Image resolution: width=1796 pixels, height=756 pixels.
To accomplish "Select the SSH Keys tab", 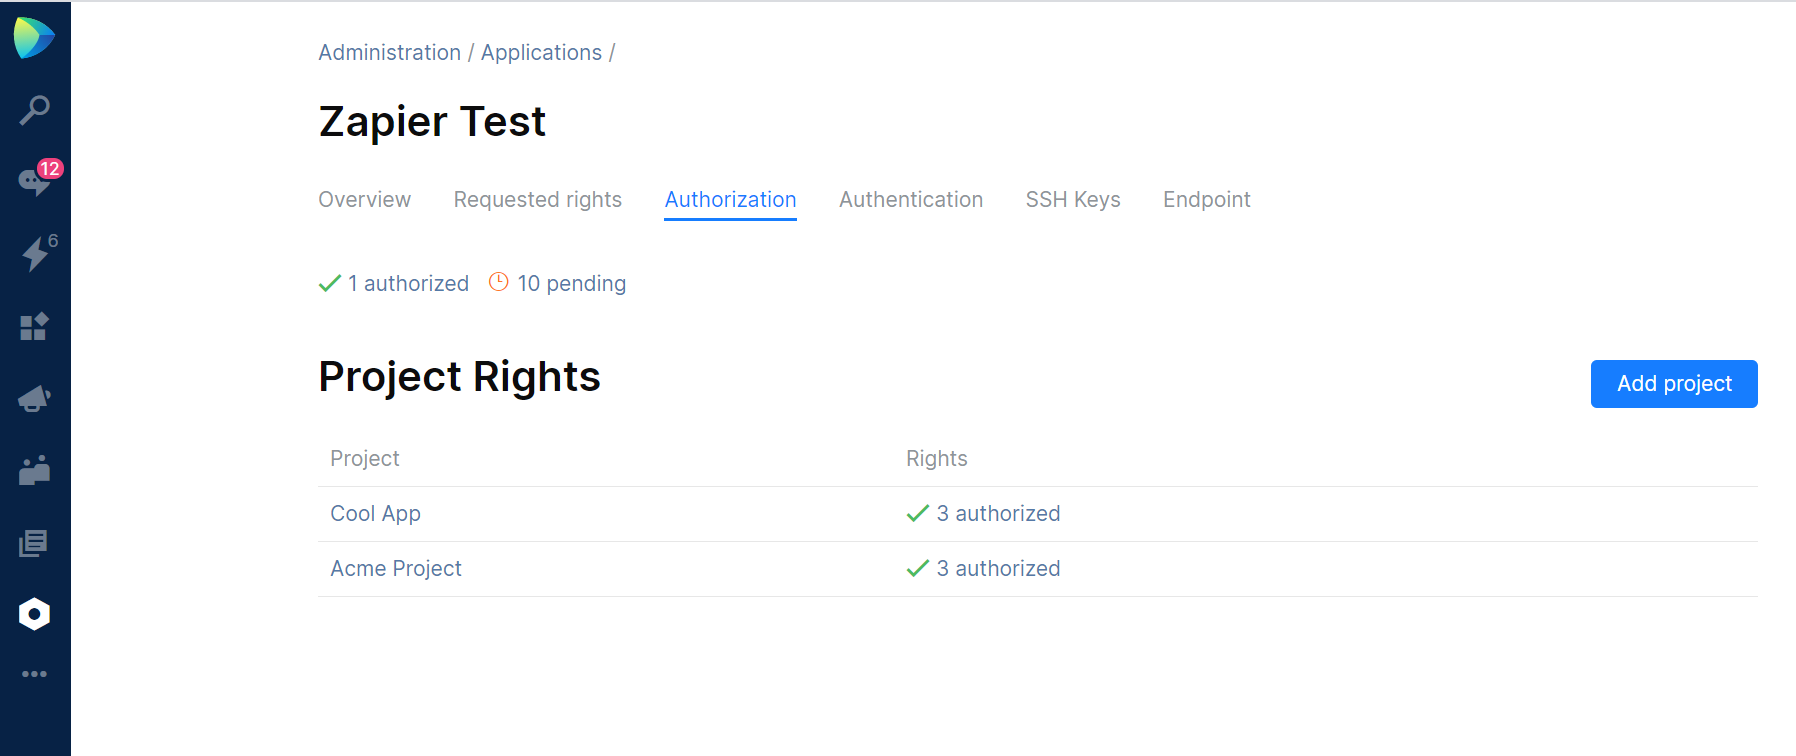I will pos(1072,200).
